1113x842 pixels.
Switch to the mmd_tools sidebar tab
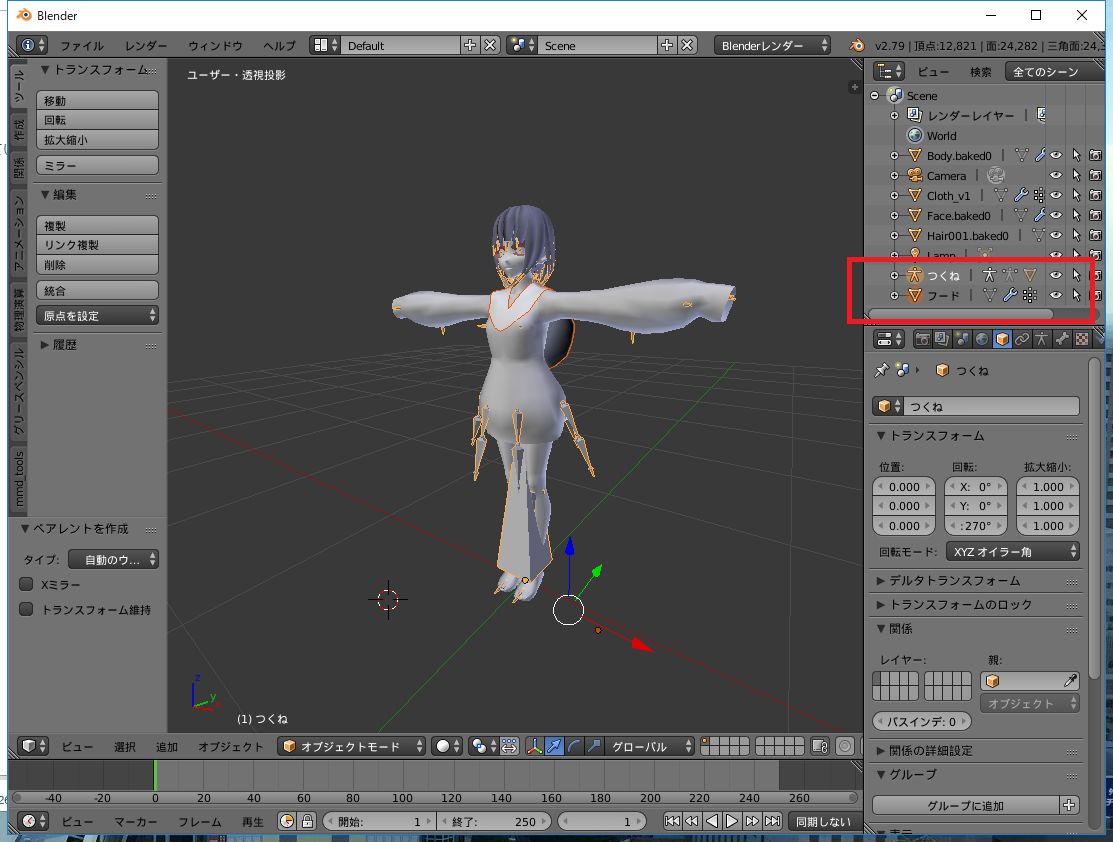(x=19, y=481)
